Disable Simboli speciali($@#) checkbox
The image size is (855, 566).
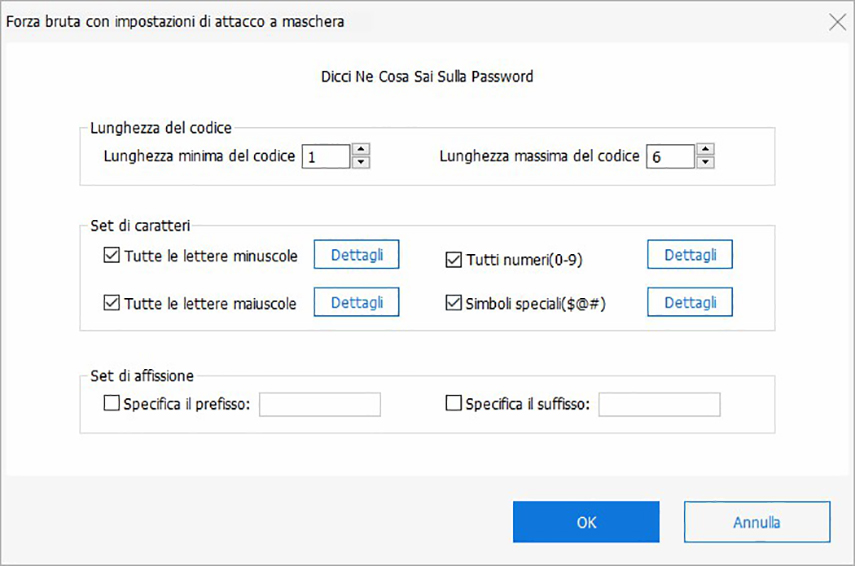tap(453, 303)
